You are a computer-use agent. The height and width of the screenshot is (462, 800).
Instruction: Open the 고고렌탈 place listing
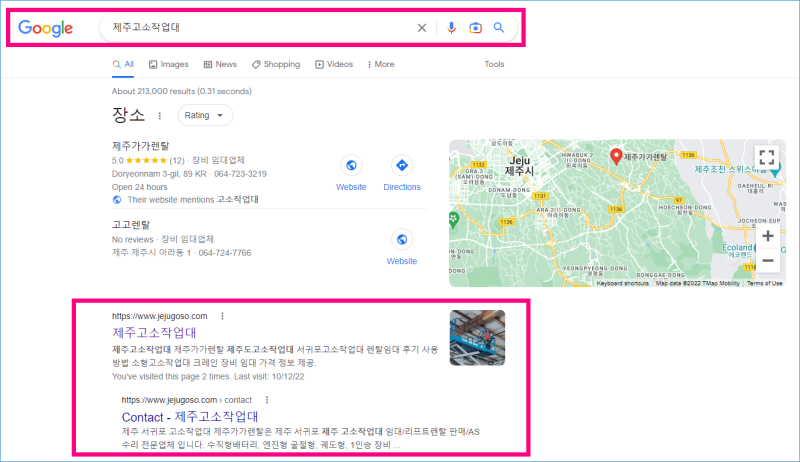click(131, 225)
